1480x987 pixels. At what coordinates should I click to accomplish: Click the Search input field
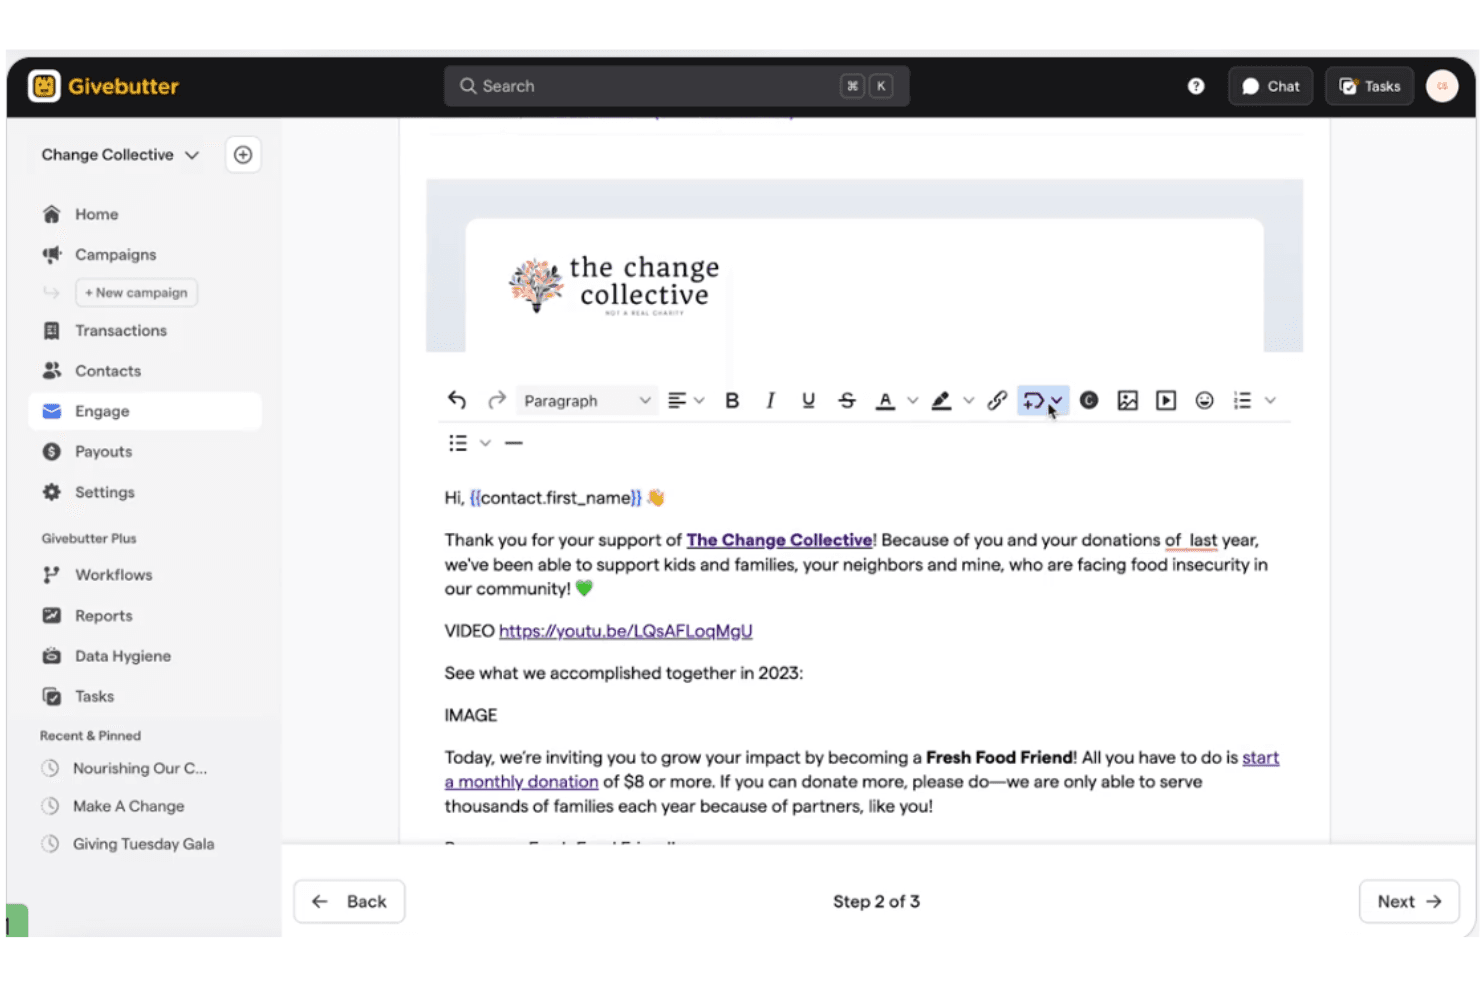(x=677, y=86)
